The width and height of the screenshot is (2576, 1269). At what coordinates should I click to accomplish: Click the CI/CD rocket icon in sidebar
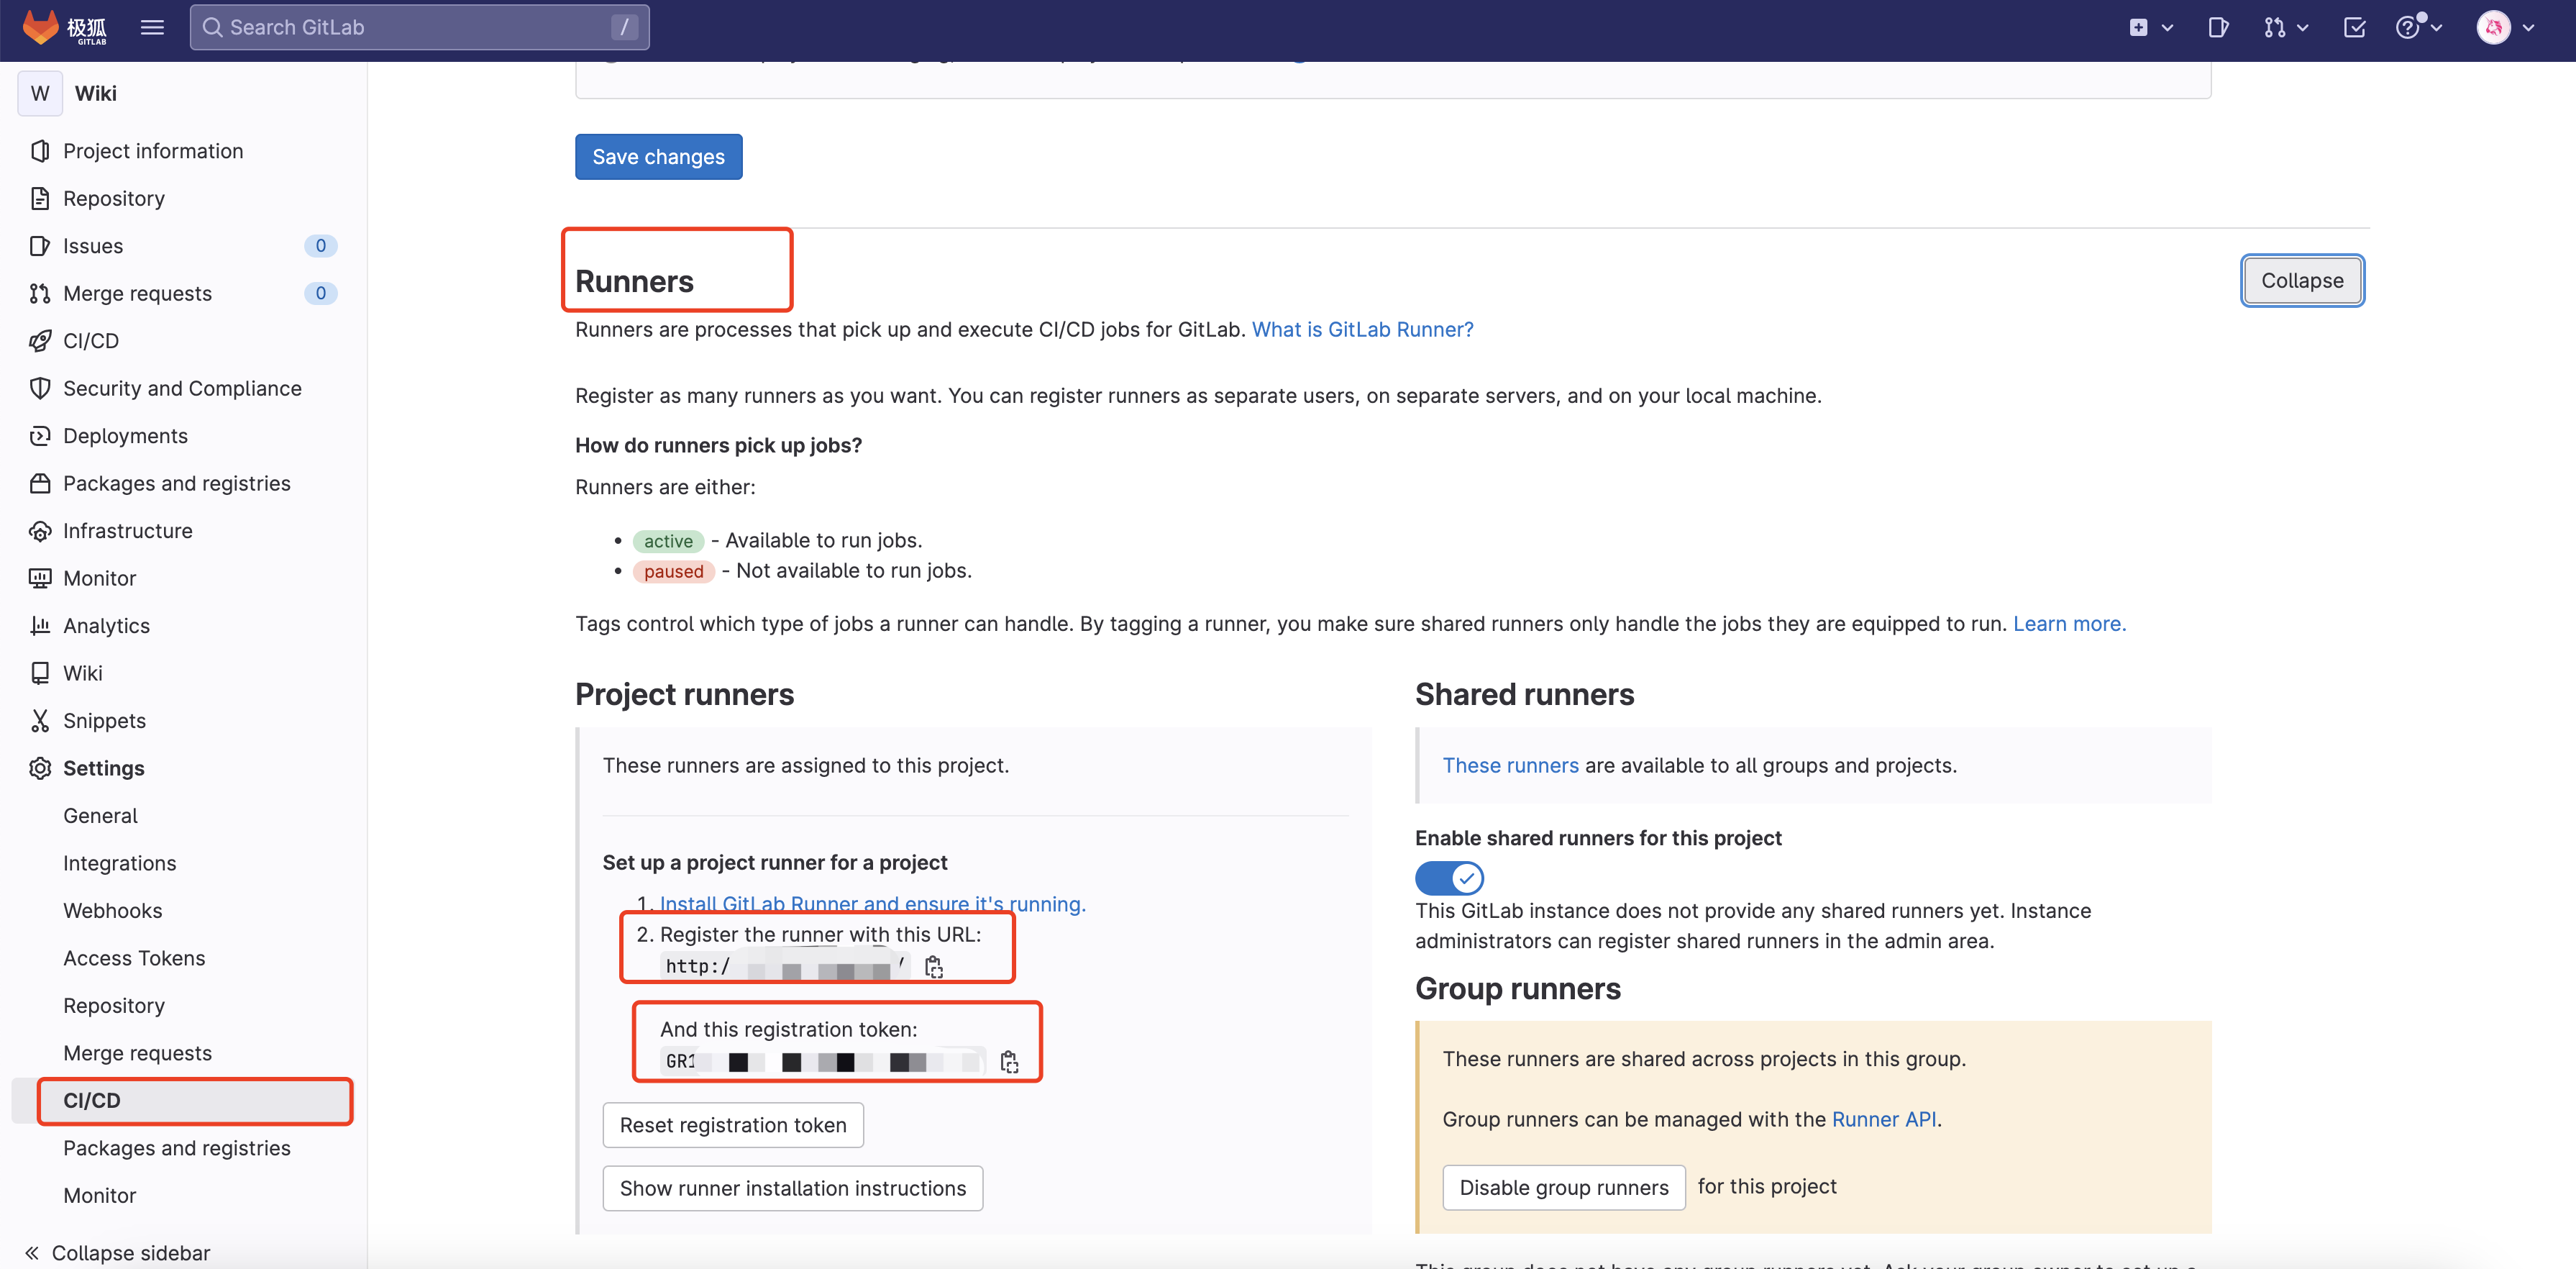pos(40,341)
